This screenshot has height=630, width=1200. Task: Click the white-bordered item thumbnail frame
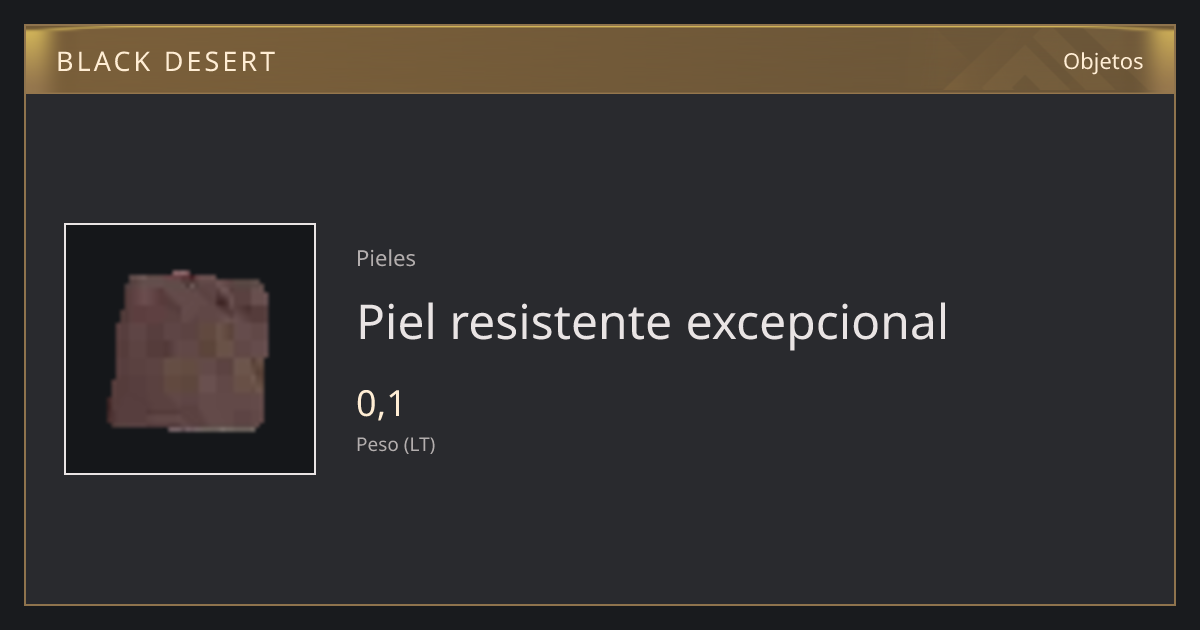[x=190, y=349]
